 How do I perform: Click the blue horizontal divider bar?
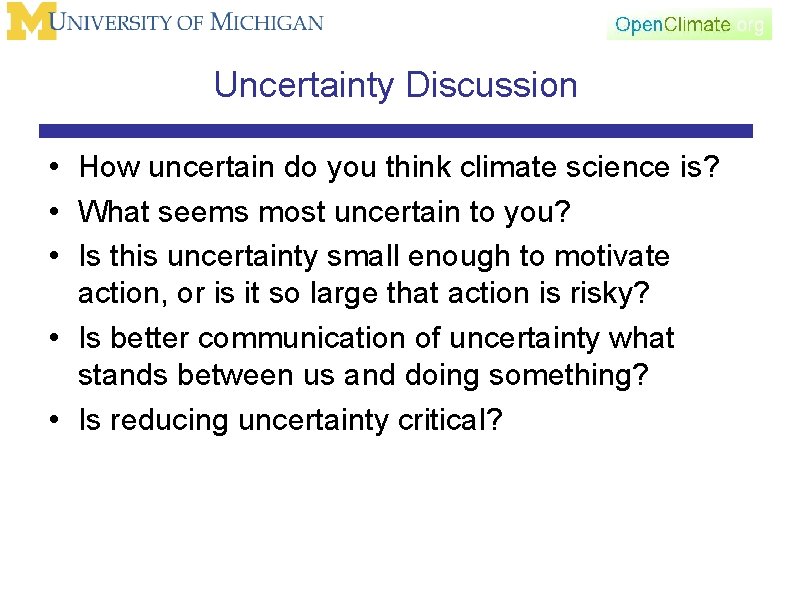point(395,131)
